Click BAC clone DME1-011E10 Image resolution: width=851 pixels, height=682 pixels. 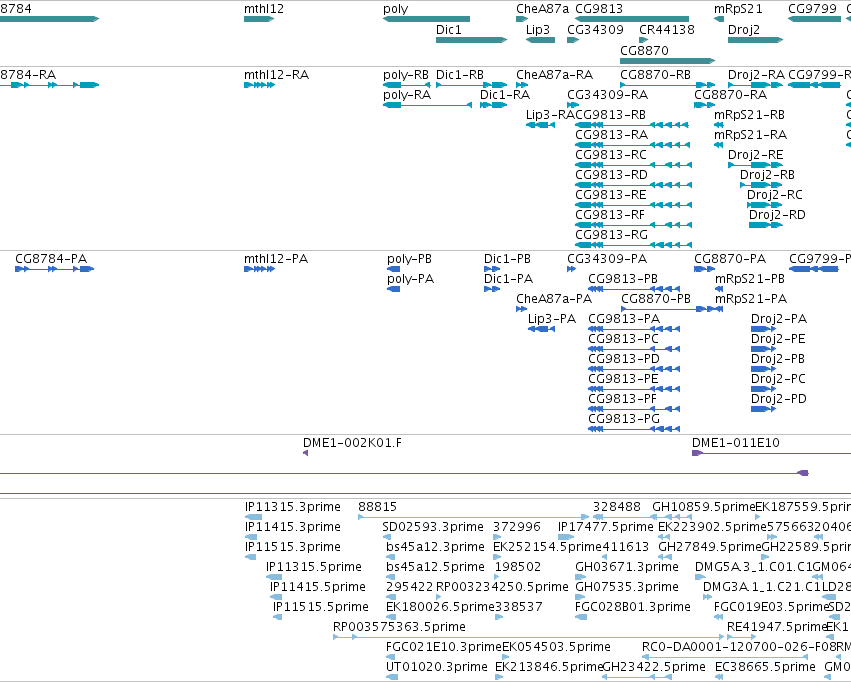click(736, 443)
